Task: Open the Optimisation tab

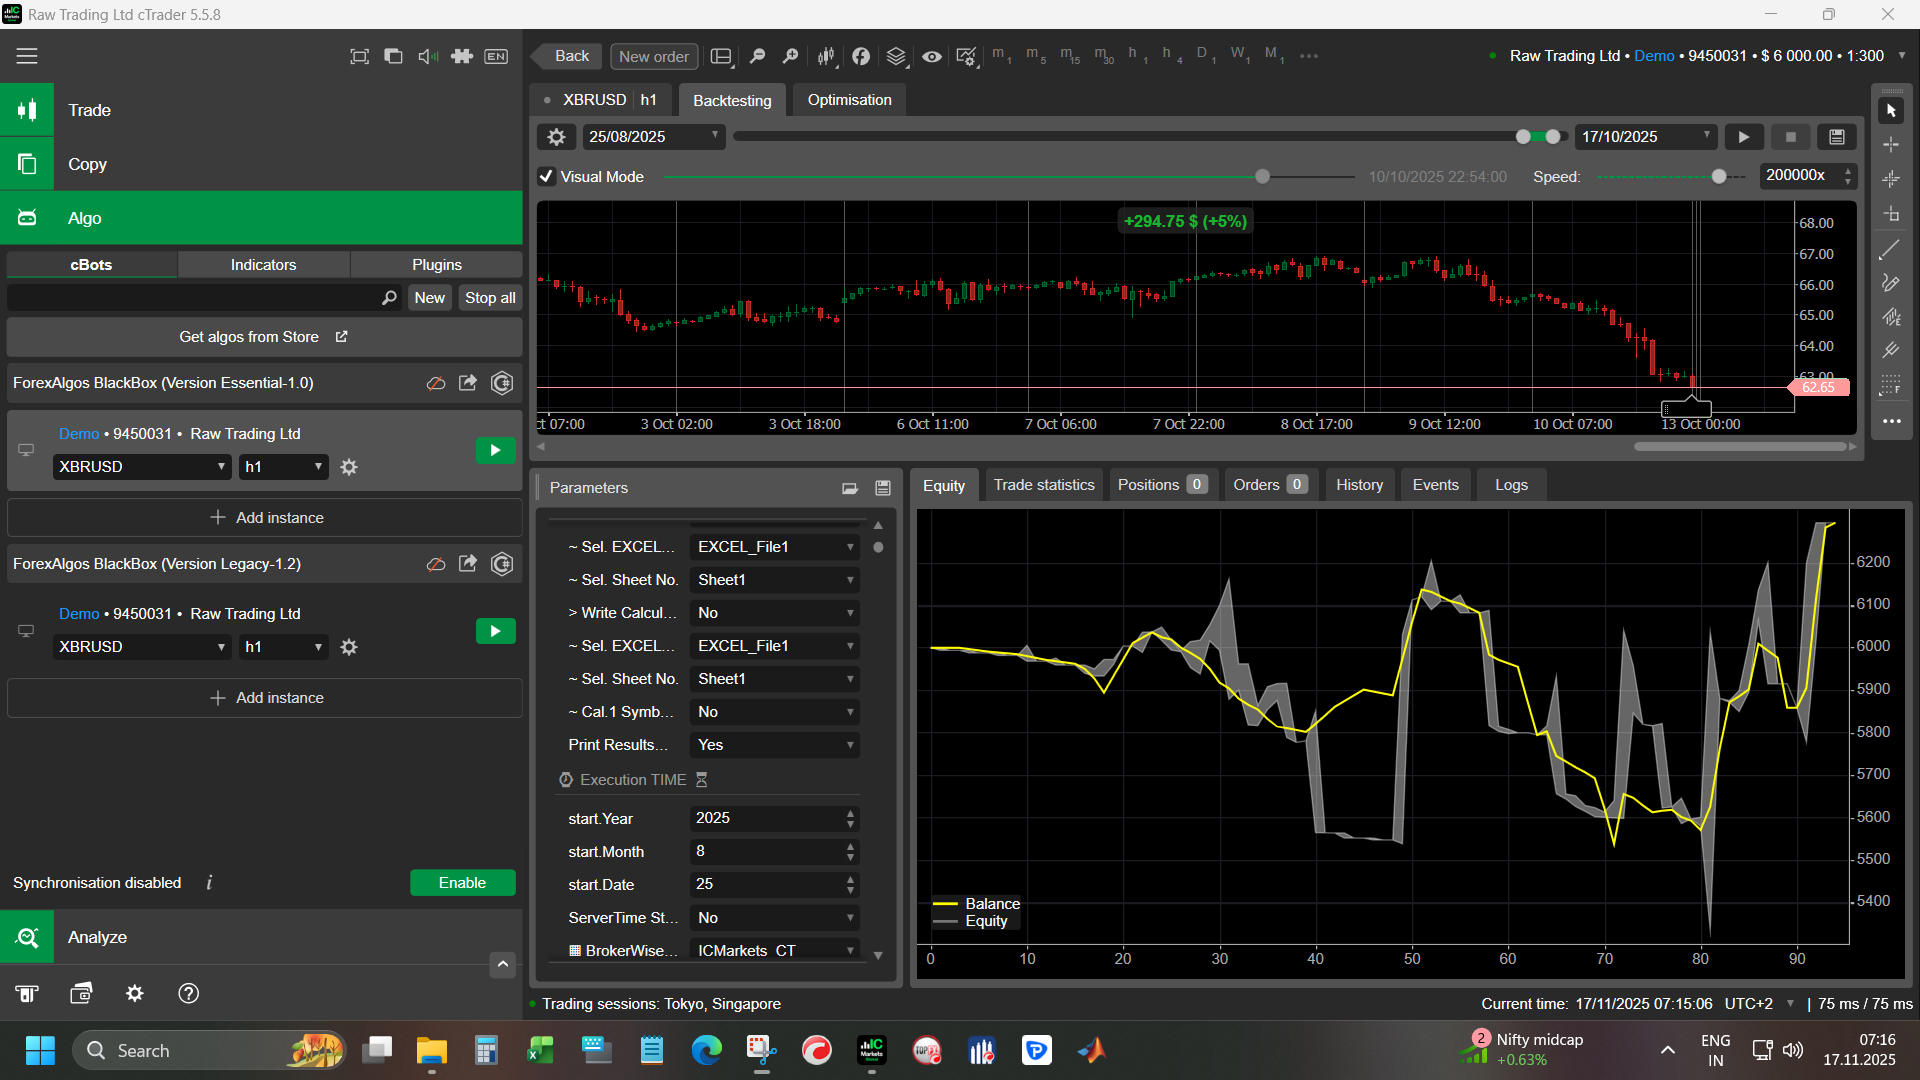Action: coord(849,100)
